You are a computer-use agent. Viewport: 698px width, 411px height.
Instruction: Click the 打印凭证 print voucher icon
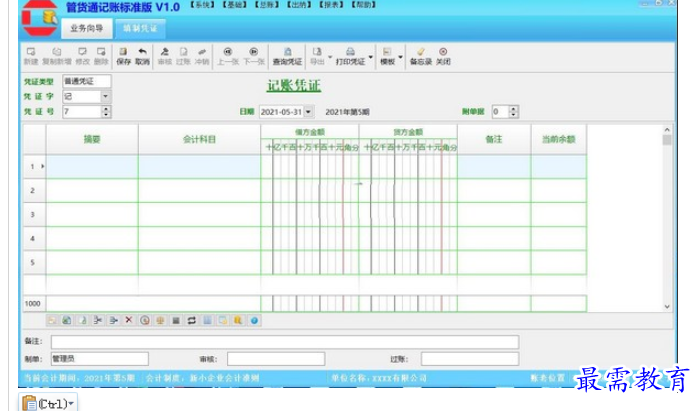[350, 54]
